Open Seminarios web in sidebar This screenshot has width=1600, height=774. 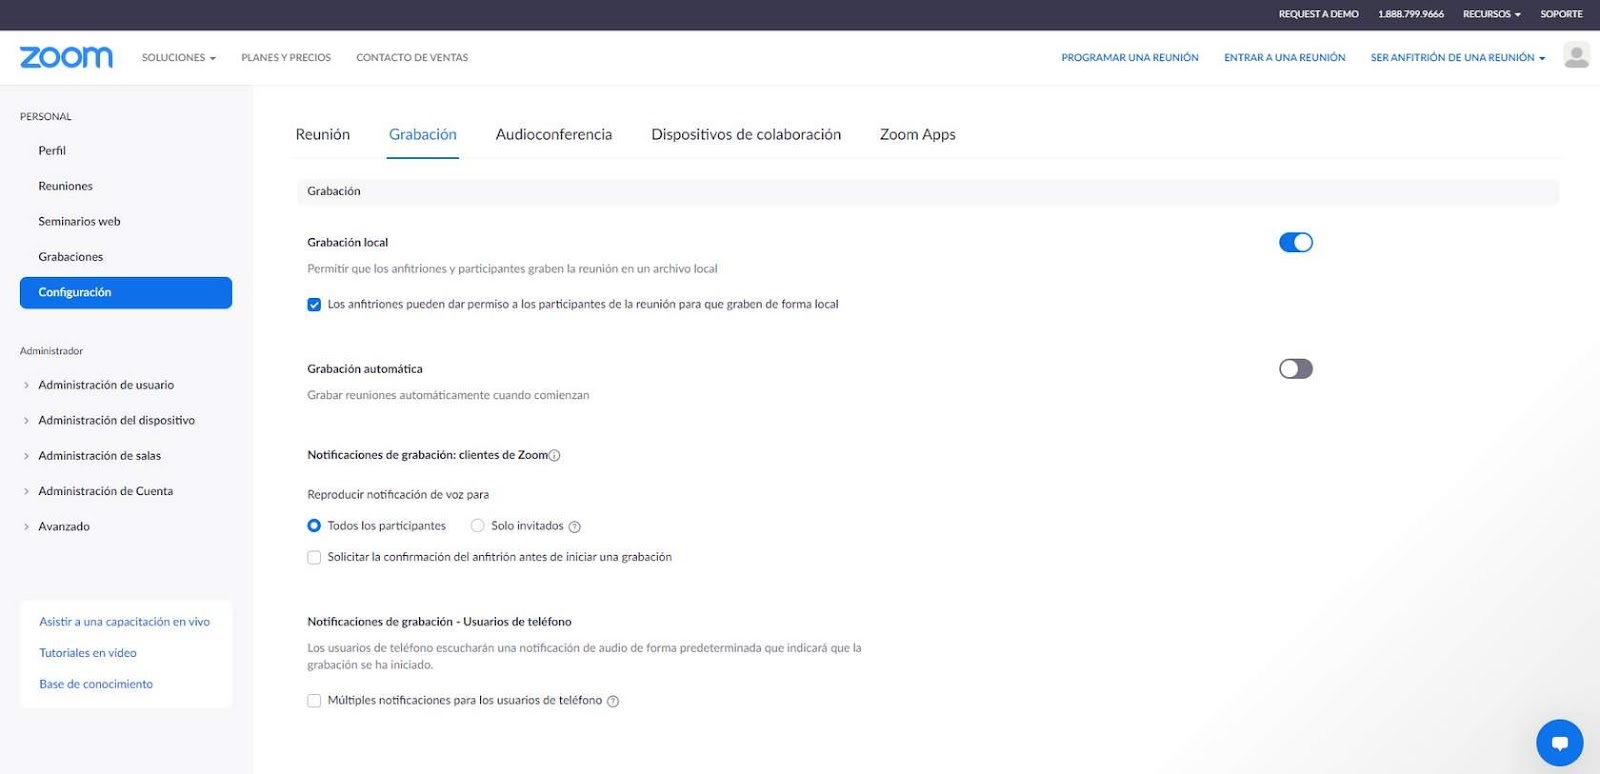coord(79,222)
